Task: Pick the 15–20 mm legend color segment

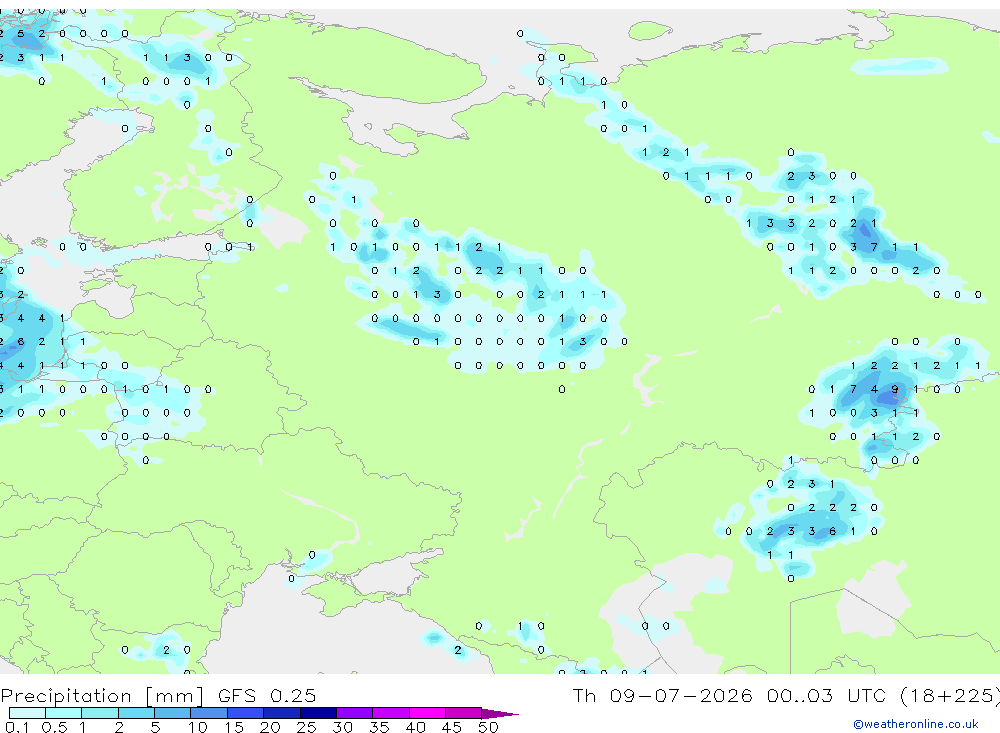Action: click(246, 713)
